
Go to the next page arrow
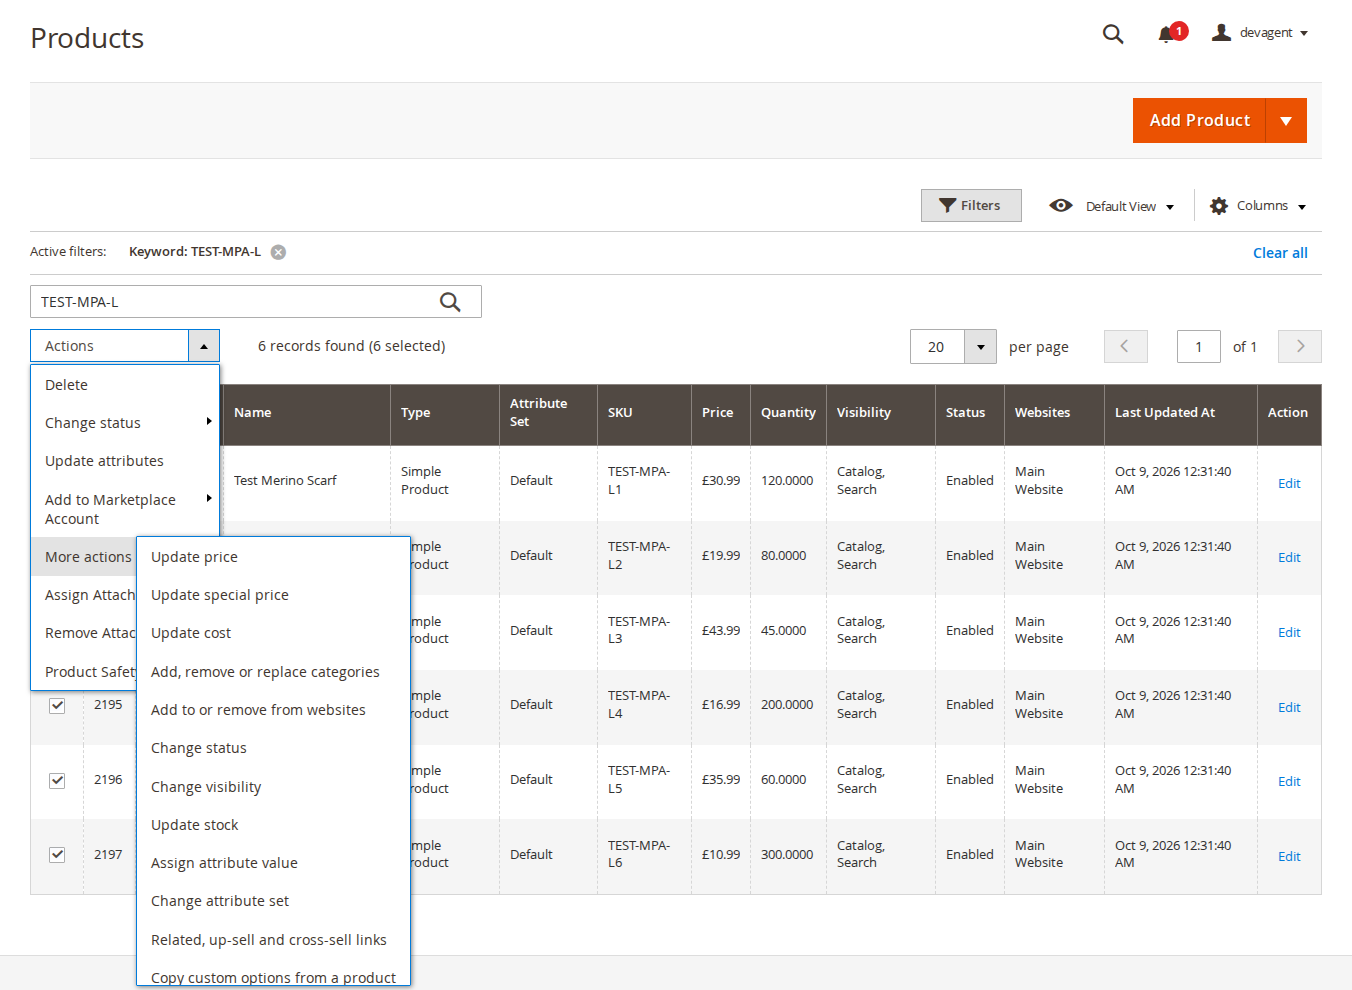pyautogui.click(x=1300, y=346)
